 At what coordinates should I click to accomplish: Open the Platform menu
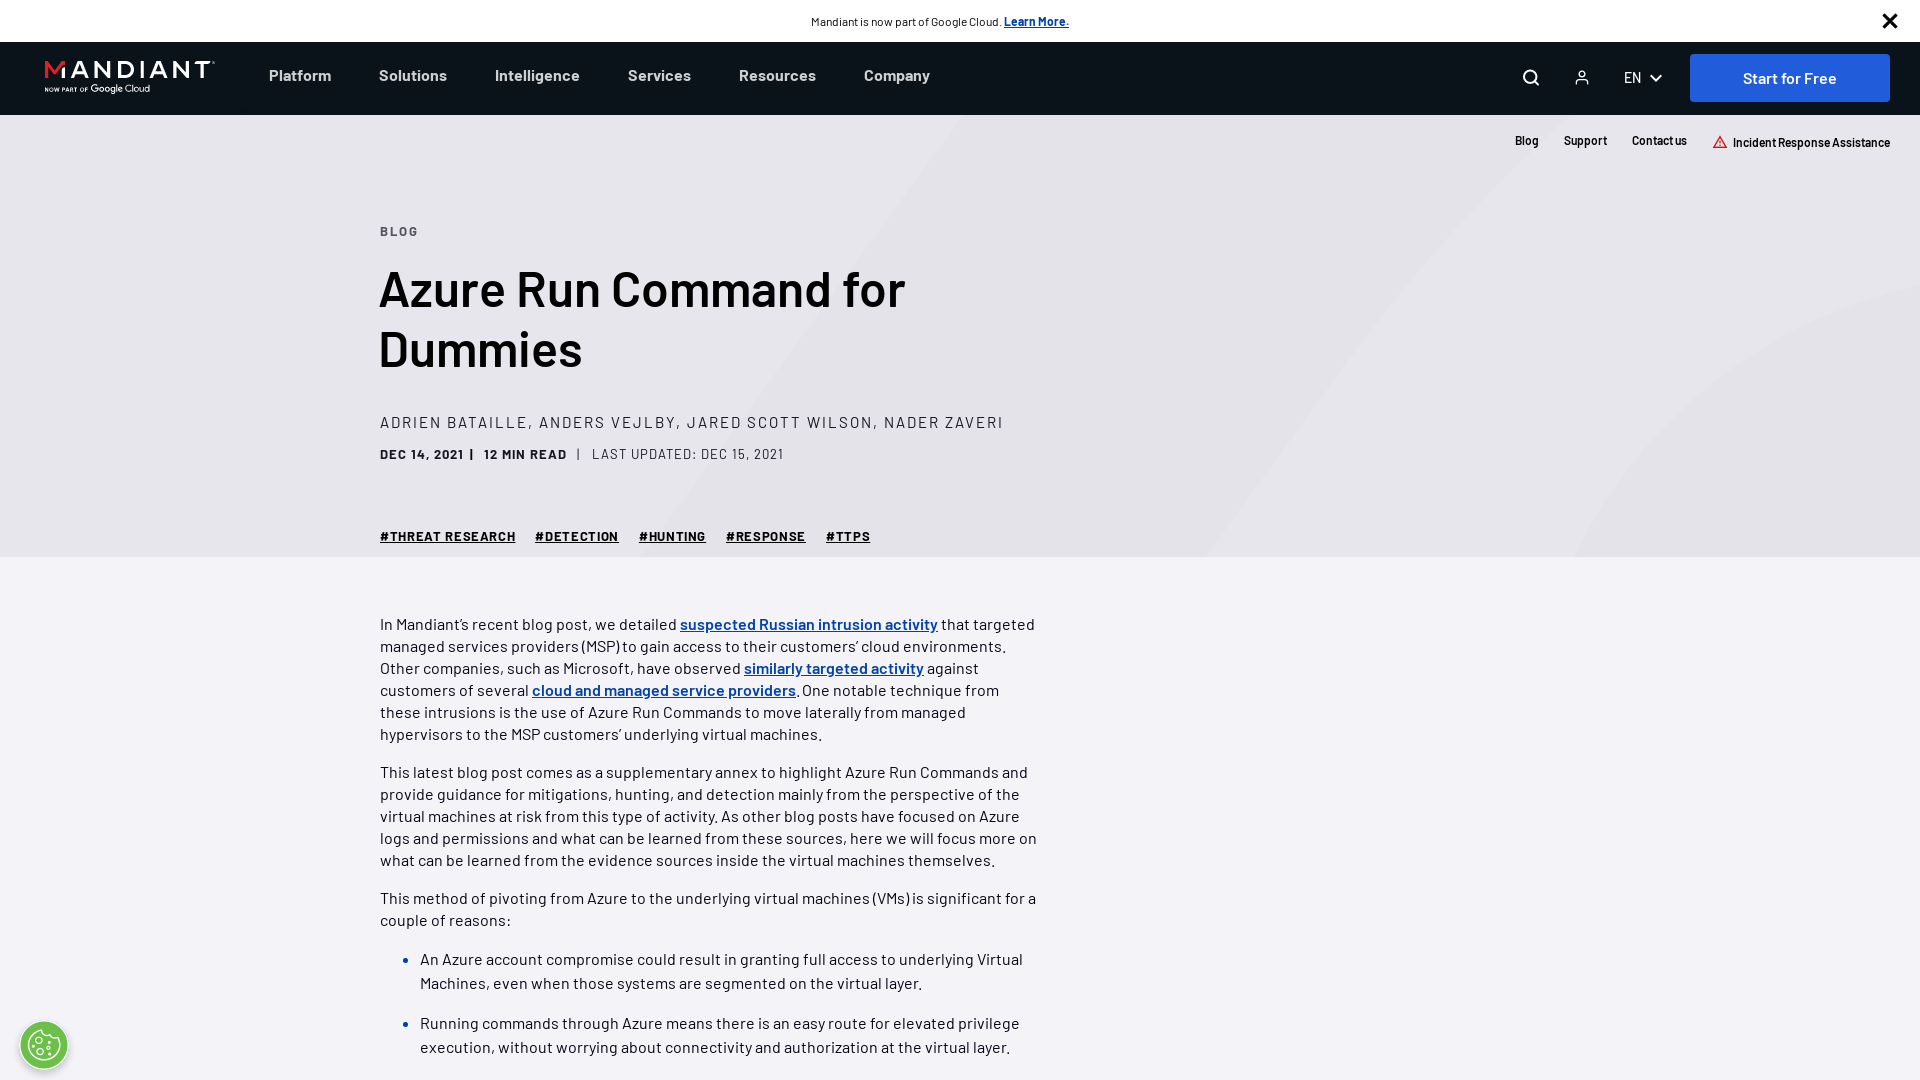coord(300,76)
